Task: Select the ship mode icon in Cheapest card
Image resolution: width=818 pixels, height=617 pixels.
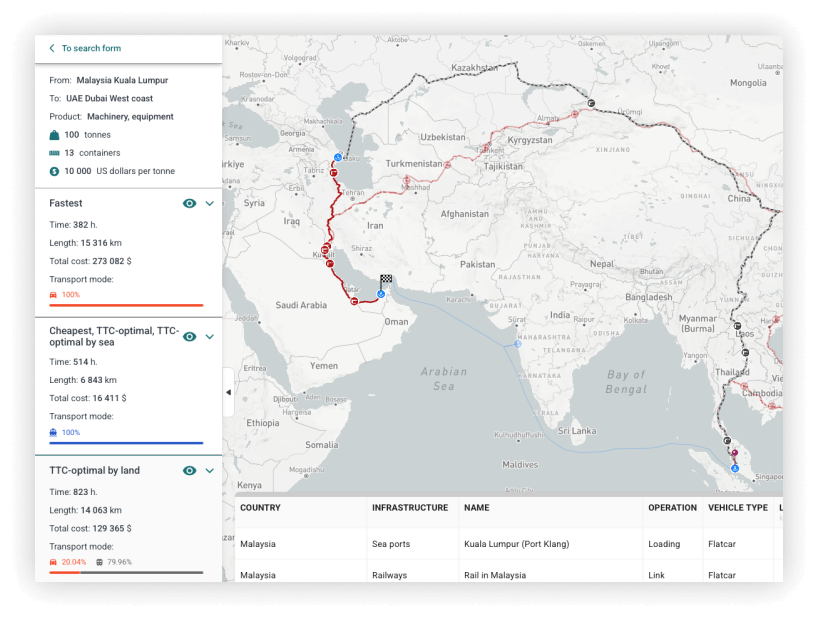Action: tap(52, 432)
